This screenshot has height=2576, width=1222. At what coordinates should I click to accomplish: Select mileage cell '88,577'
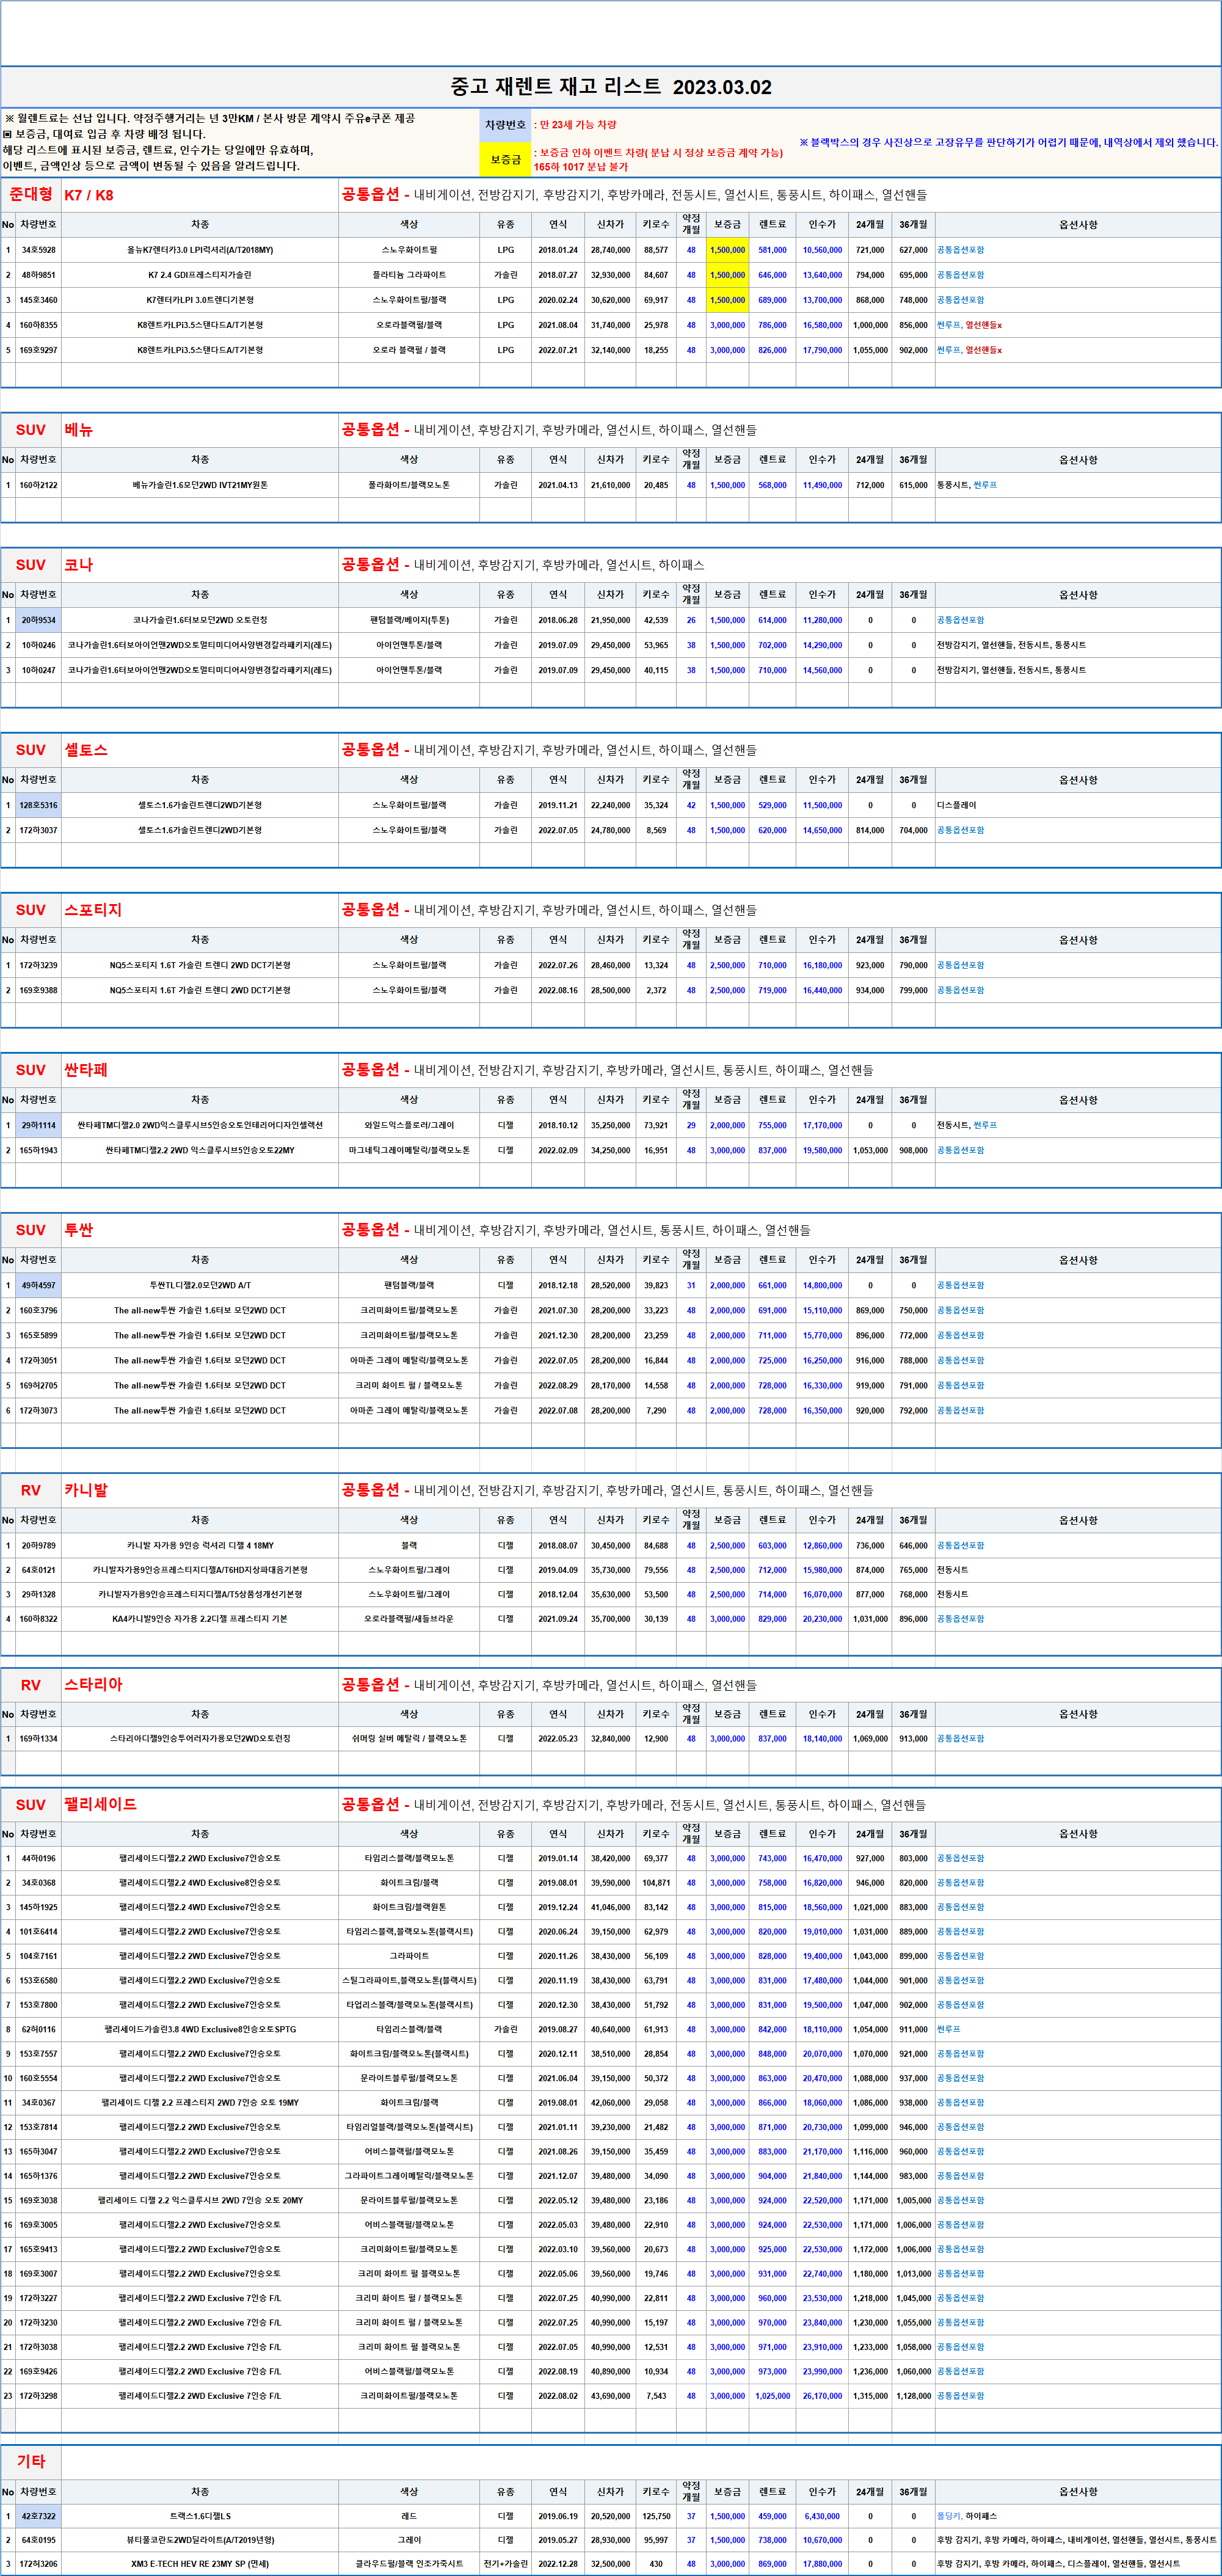click(x=656, y=250)
